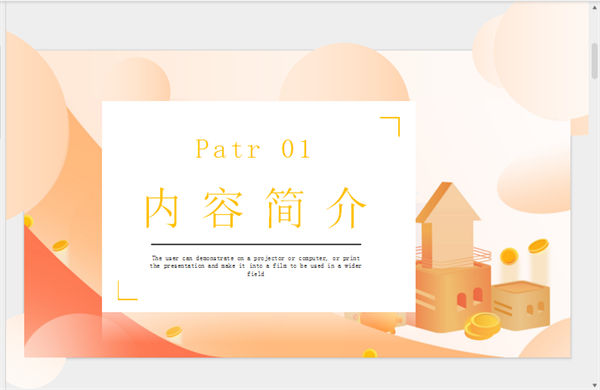600x390 pixels.
Task: Select the tilted coin above the small building
Action: click(x=539, y=246)
